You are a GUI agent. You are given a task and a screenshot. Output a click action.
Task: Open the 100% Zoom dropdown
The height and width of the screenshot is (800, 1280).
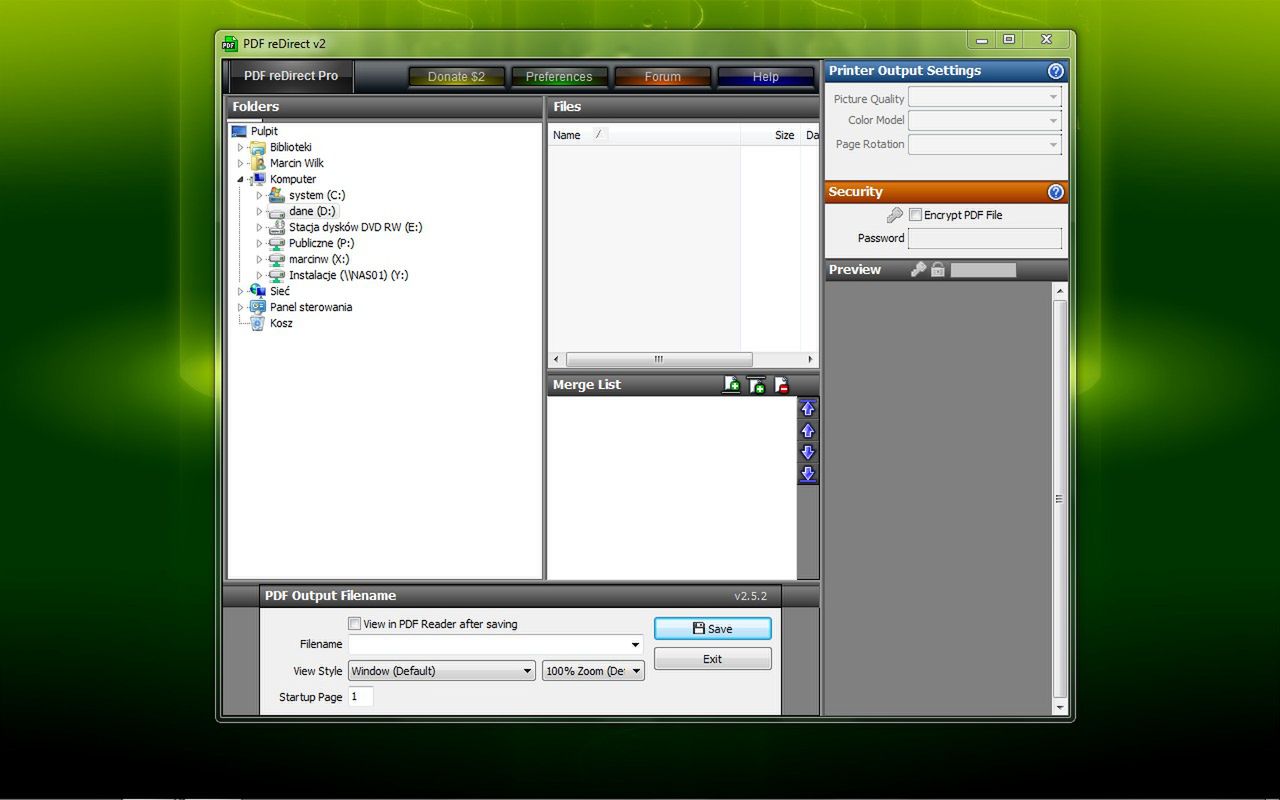[x=593, y=671]
